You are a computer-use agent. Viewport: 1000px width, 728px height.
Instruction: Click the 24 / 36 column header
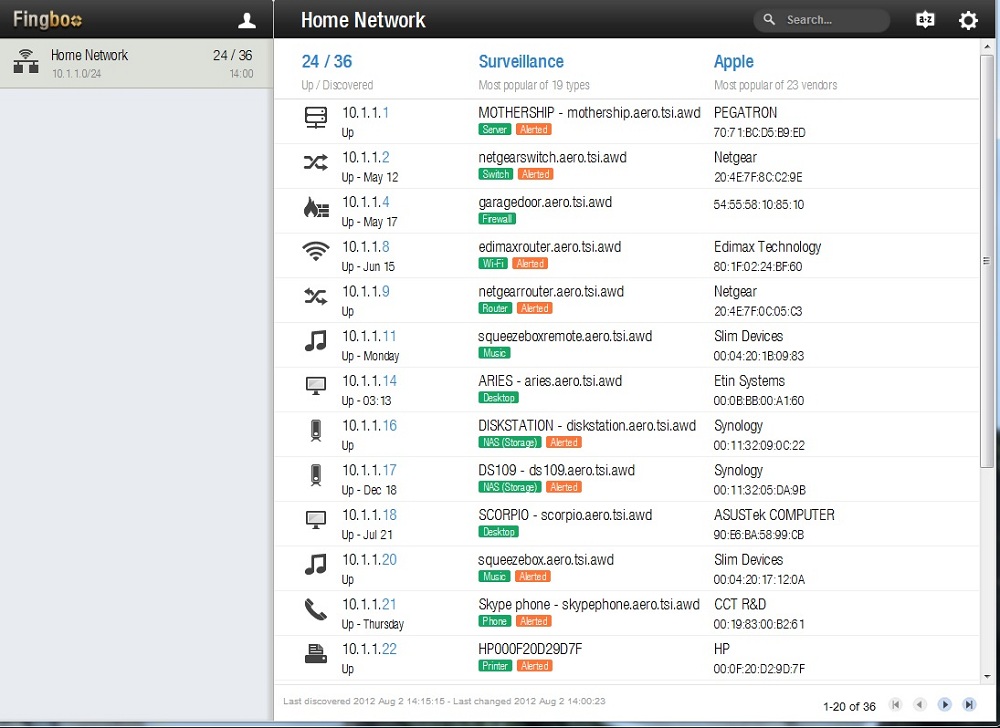tap(327, 62)
